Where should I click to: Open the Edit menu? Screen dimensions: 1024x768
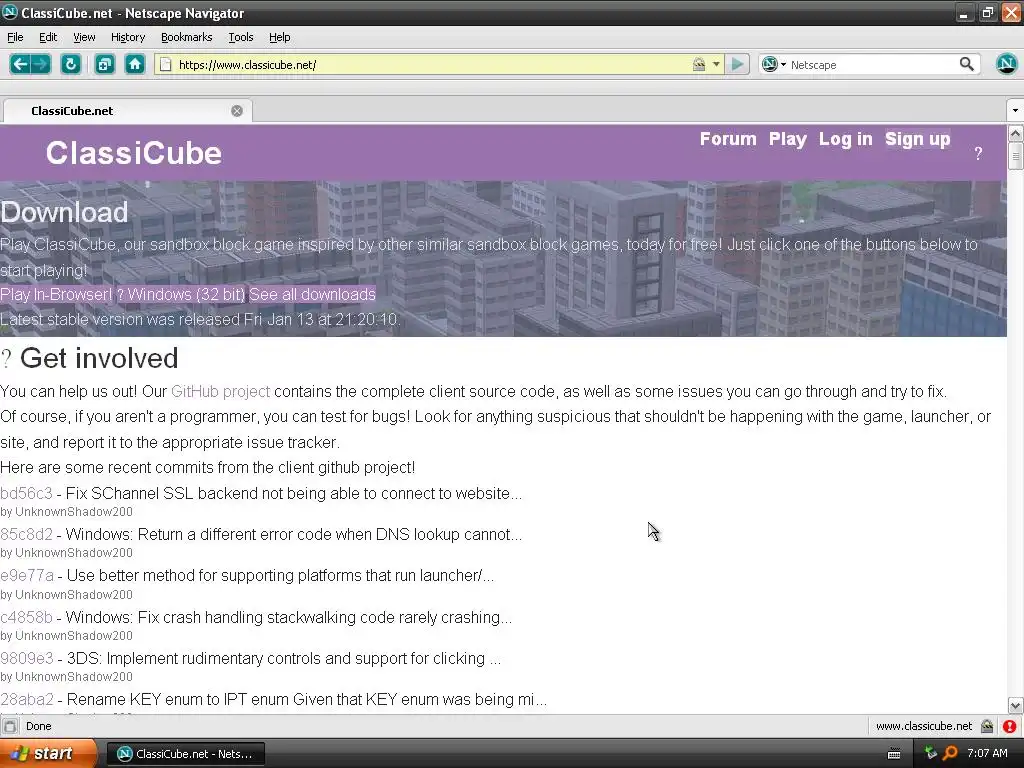point(48,37)
